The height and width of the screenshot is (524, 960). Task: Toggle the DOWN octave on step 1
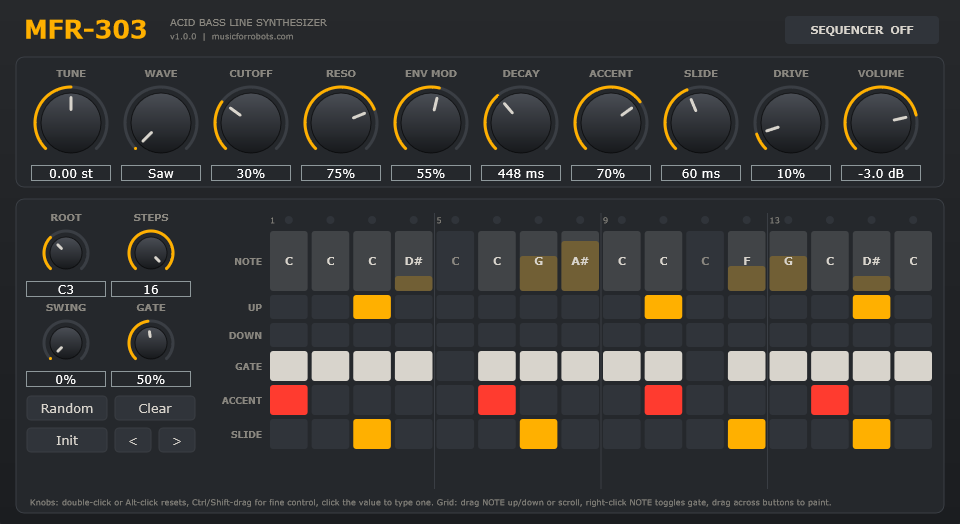(x=289, y=335)
